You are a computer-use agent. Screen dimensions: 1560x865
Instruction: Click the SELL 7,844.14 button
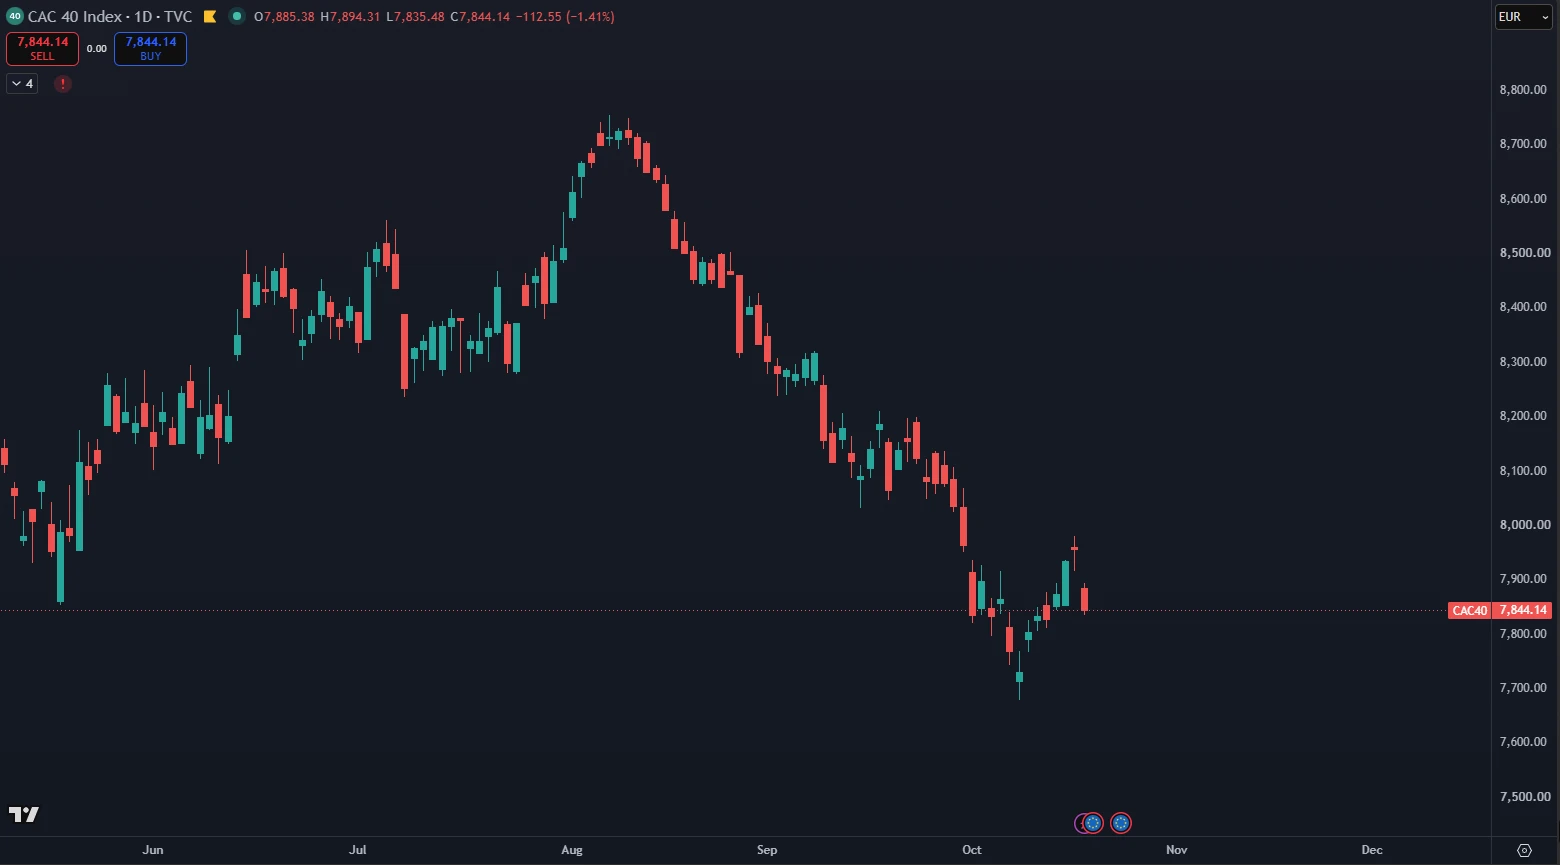tap(42, 48)
